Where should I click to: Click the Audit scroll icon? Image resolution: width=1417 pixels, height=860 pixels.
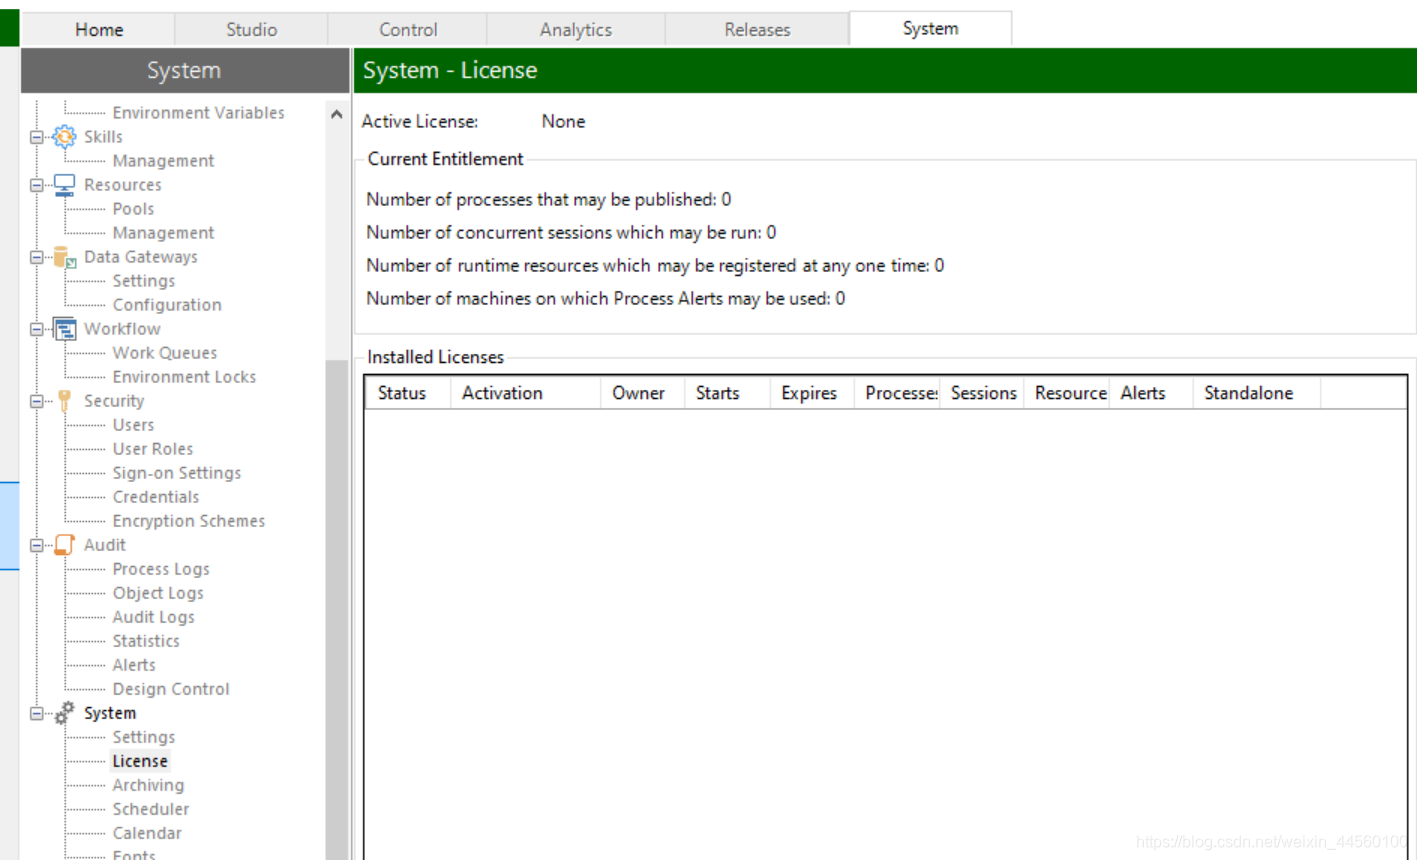pyautogui.click(x=65, y=545)
